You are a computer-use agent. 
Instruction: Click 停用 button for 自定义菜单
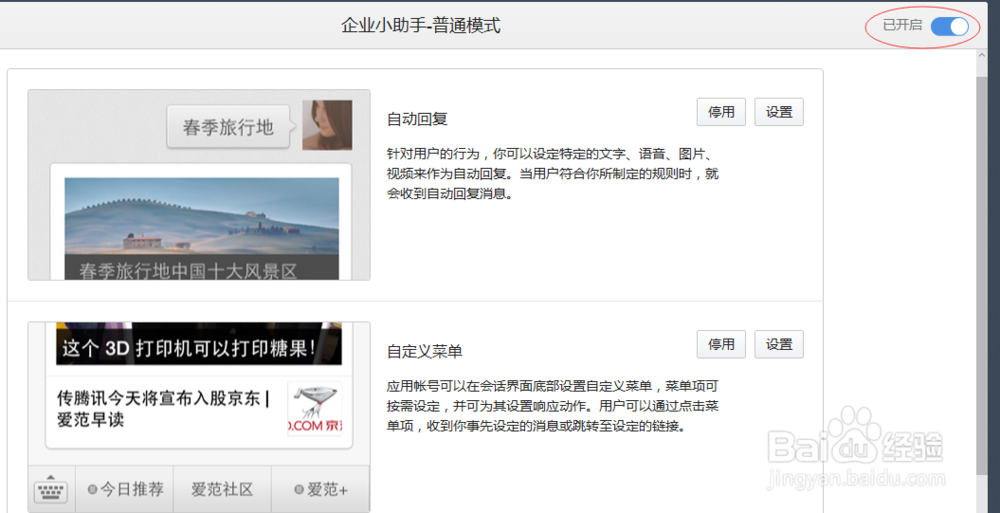pos(721,345)
